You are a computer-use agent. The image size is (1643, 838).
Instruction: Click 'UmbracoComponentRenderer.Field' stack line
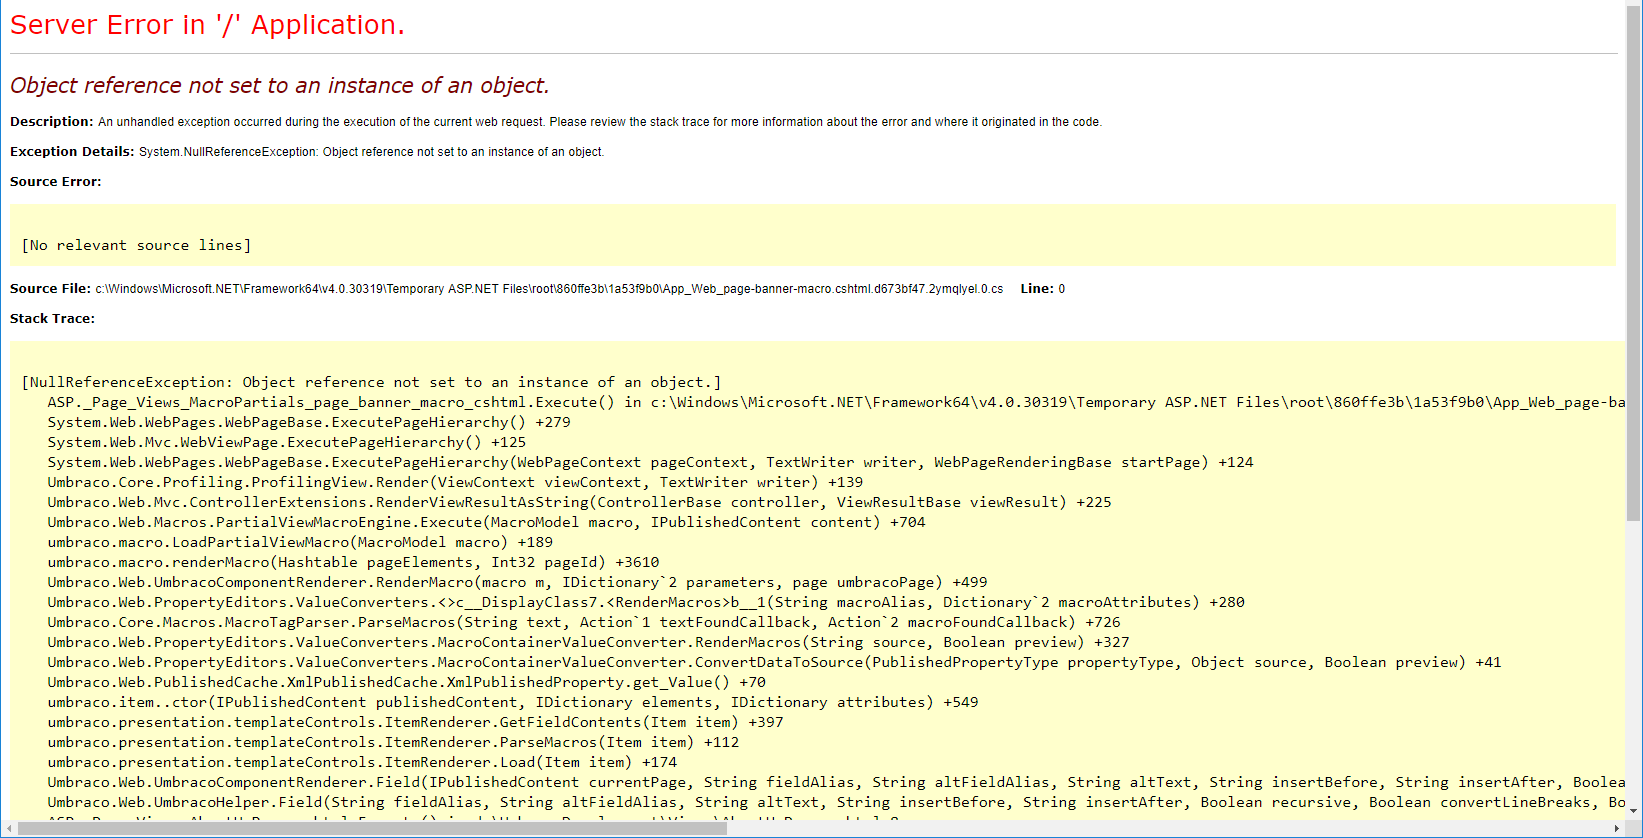coord(836,782)
